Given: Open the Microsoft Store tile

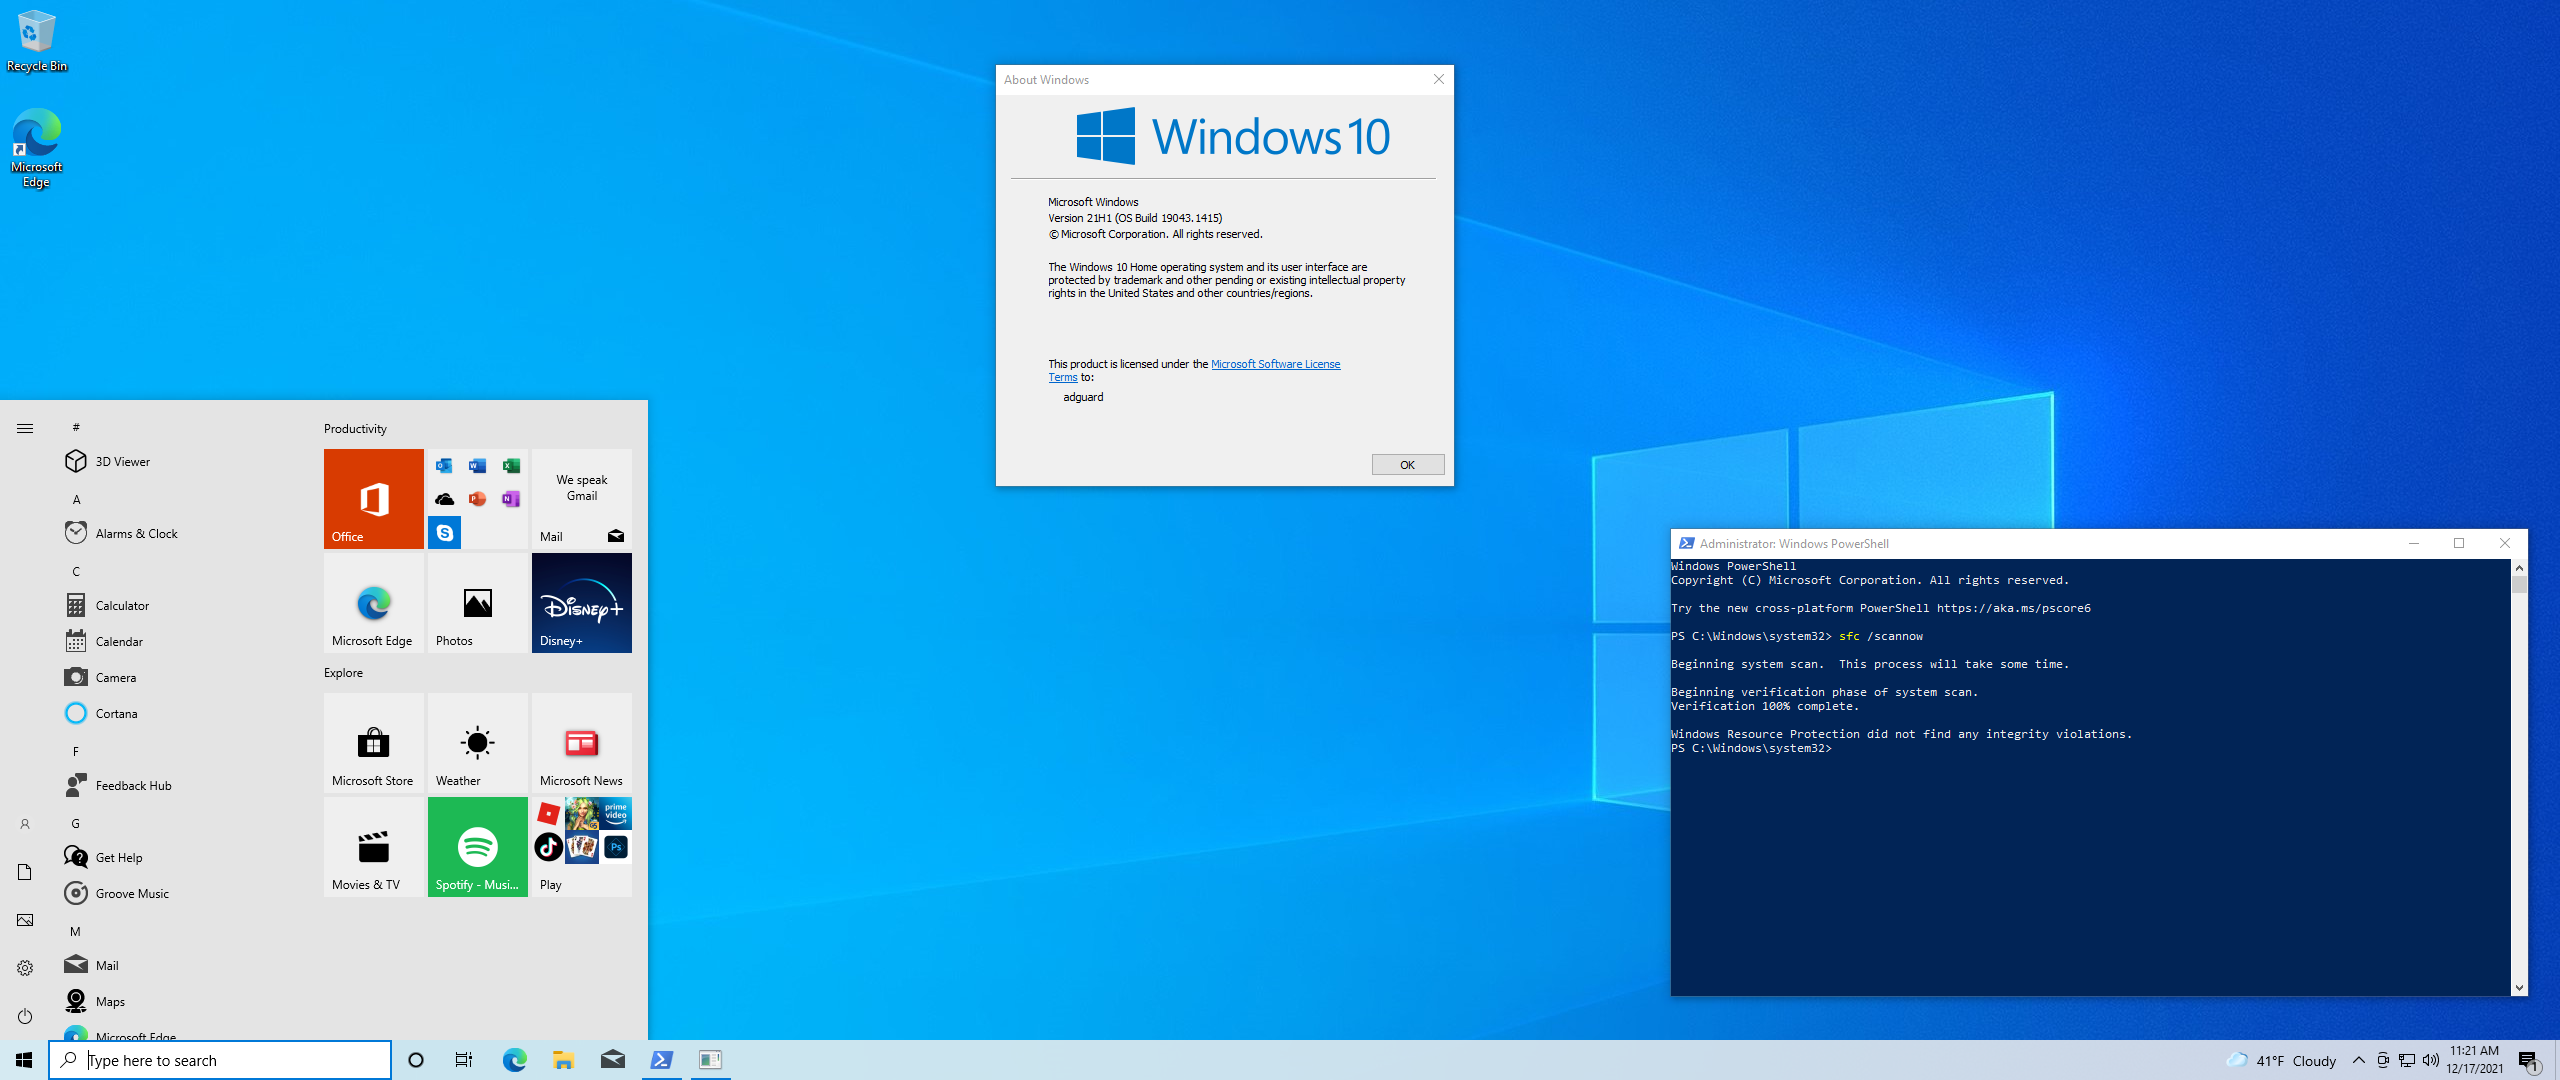Looking at the screenshot, I should [373, 742].
